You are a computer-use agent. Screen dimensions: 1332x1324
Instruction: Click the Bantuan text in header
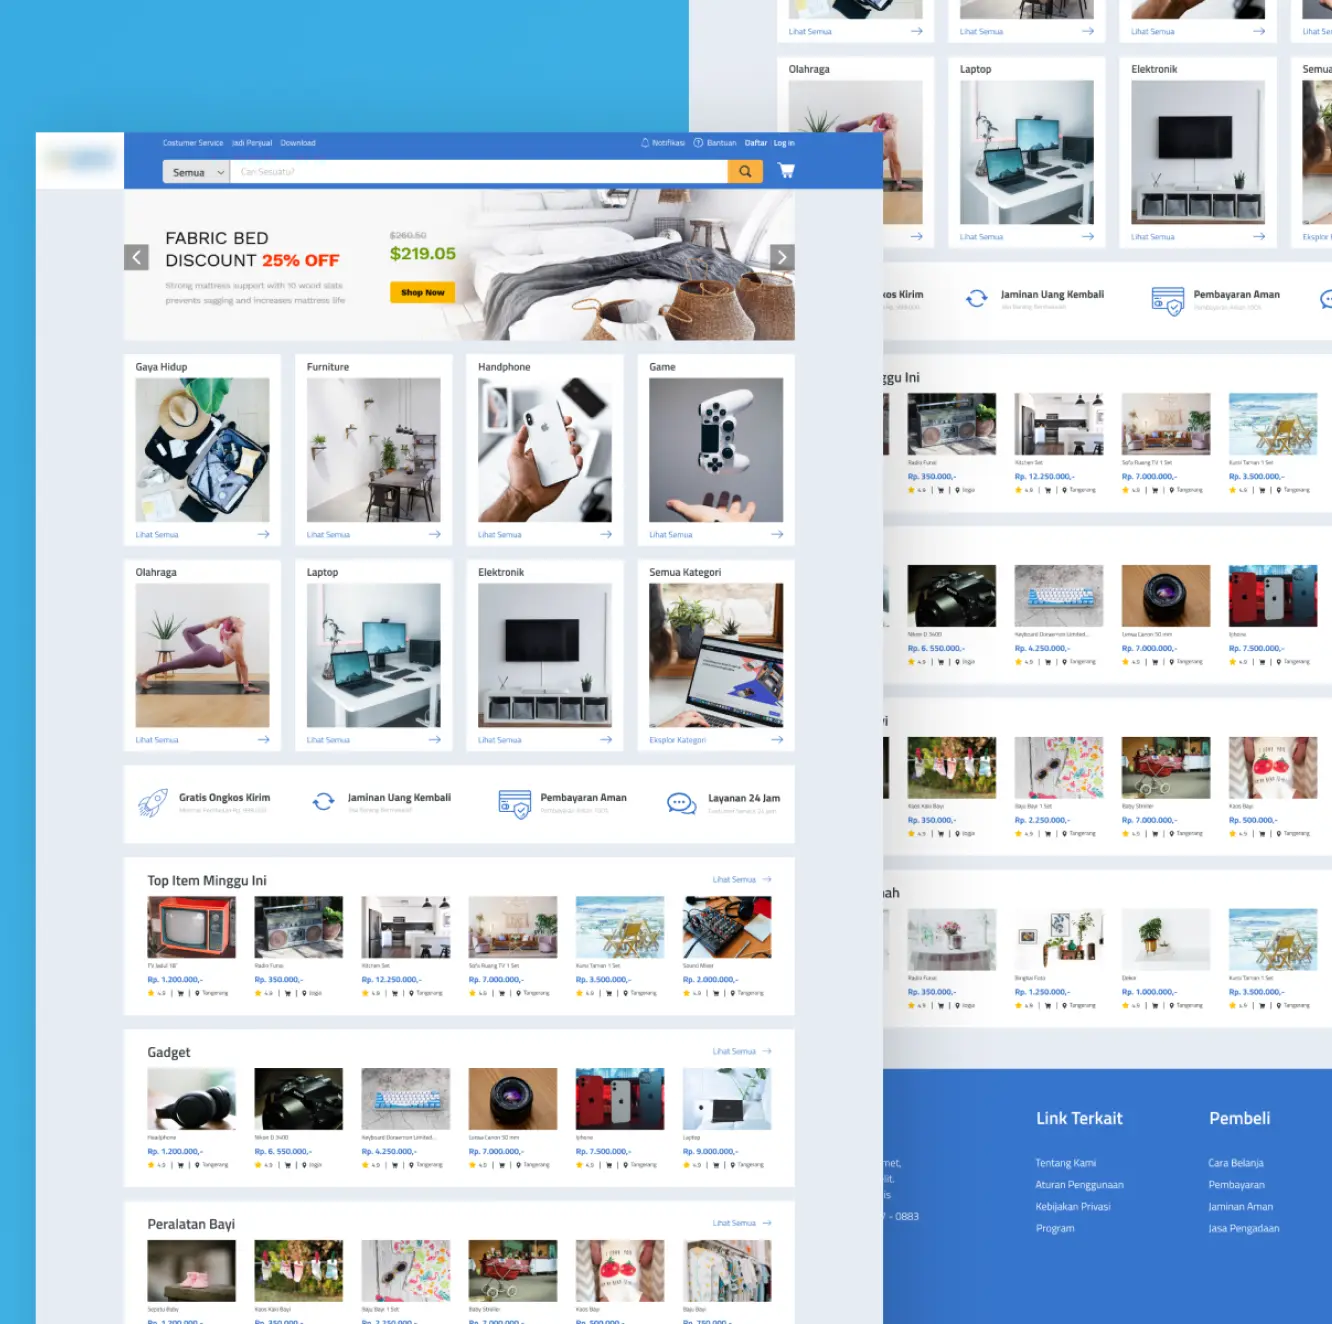click(721, 143)
